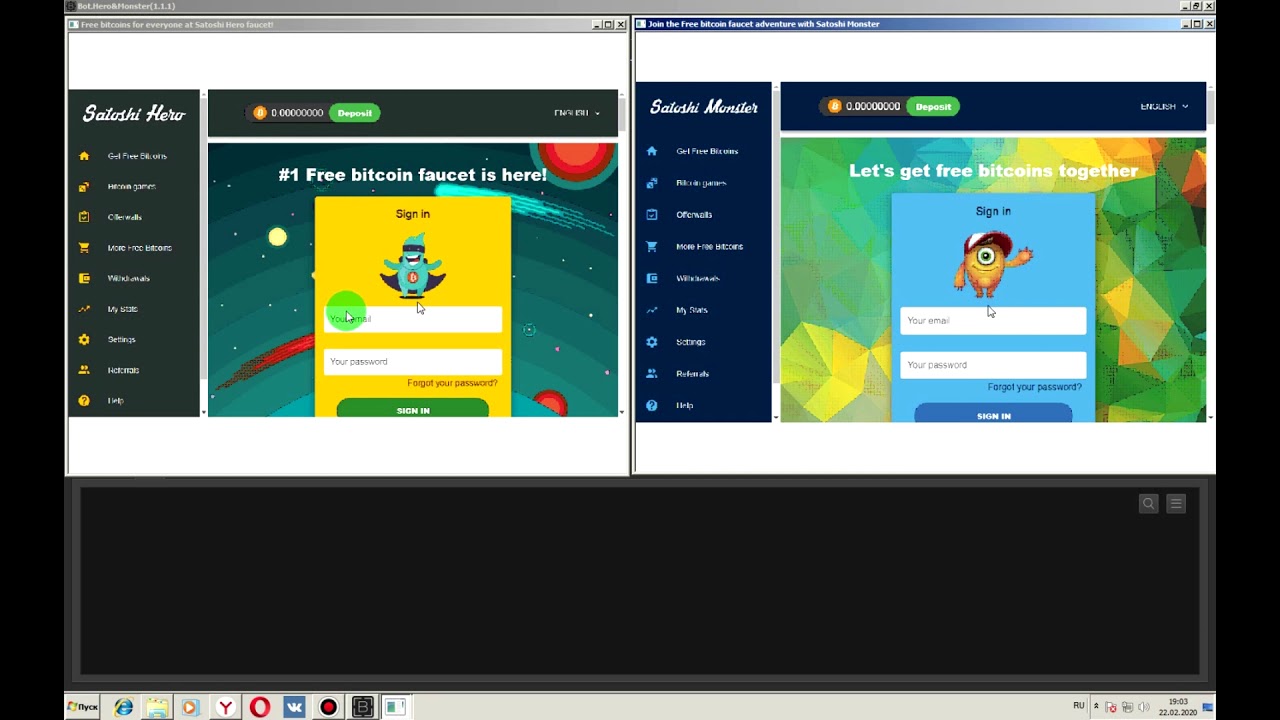Open Get Free Bitcoins in Satoshi Monster menu
The height and width of the screenshot is (720, 1280).
(707, 151)
